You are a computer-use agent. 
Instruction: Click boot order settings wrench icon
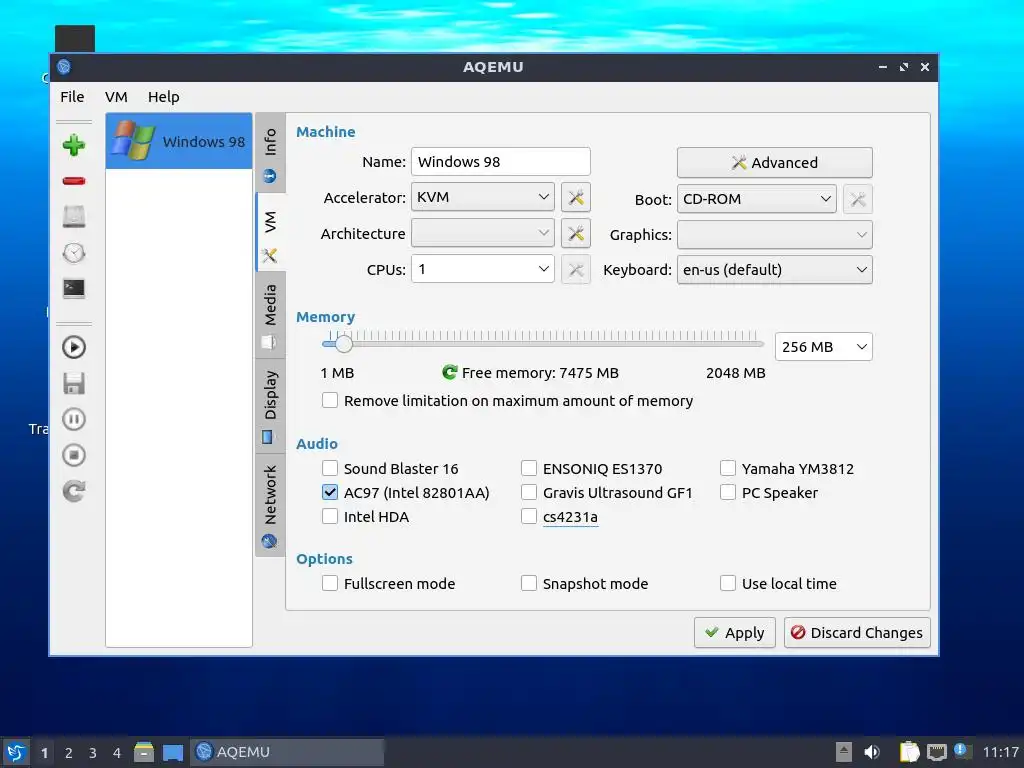tap(857, 199)
